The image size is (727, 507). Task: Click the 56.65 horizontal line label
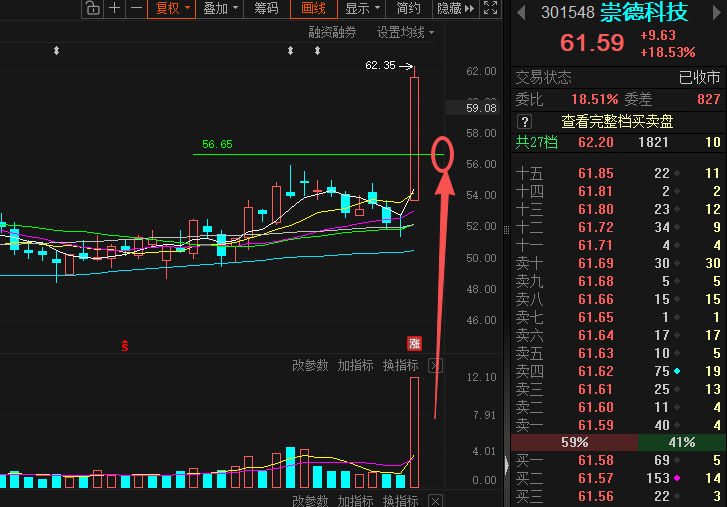coord(217,144)
